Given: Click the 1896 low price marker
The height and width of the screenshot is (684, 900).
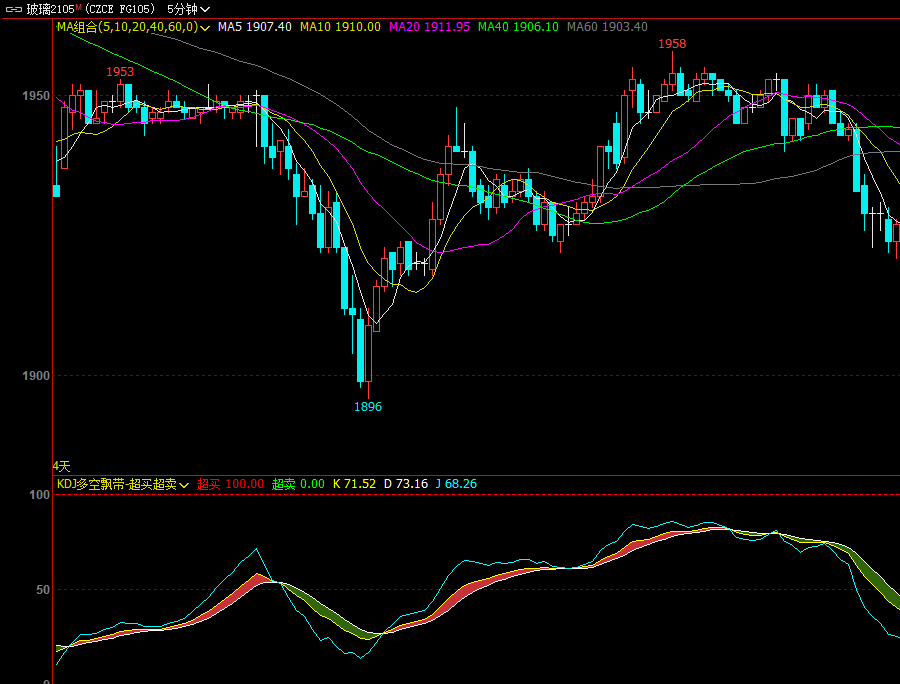Looking at the screenshot, I should (368, 407).
